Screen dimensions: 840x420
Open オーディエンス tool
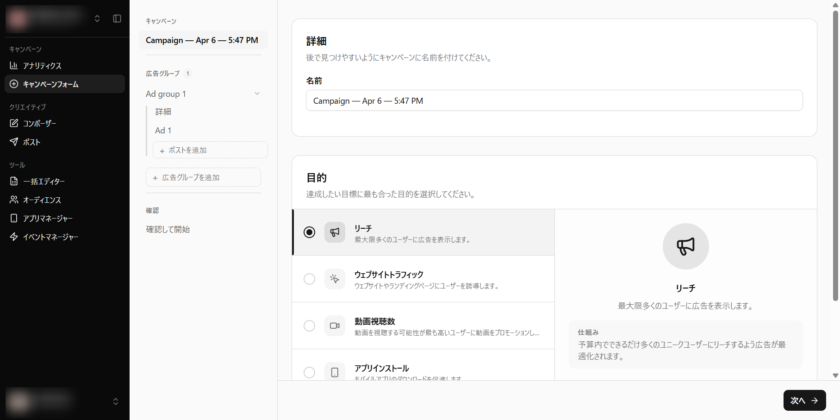pos(42,200)
